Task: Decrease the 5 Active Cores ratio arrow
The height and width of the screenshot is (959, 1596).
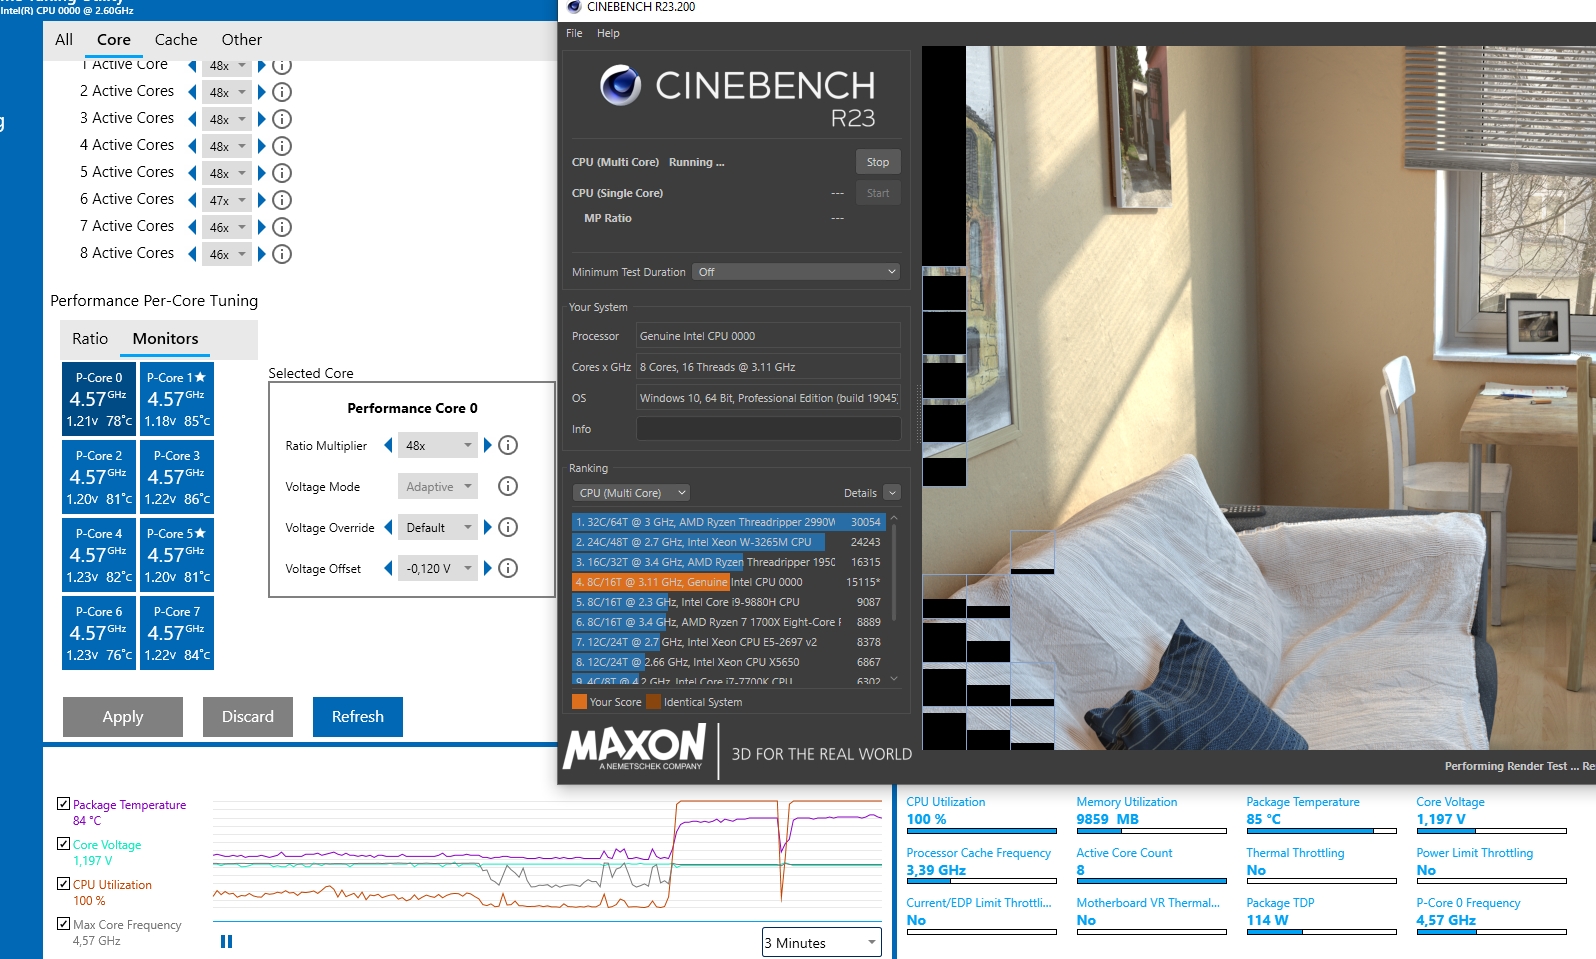Action: coord(192,173)
